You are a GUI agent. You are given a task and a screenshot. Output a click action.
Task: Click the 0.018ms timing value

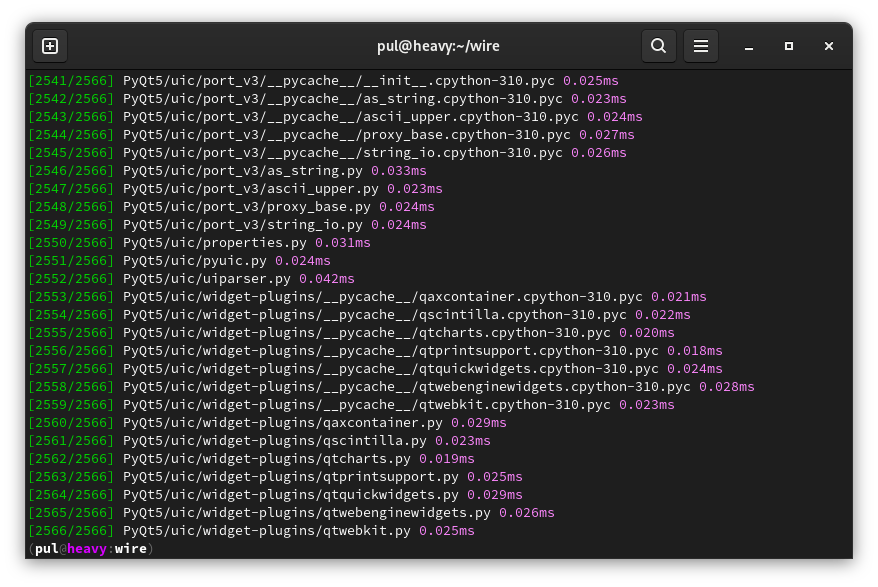pyautogui.click(x=695, y=351)
